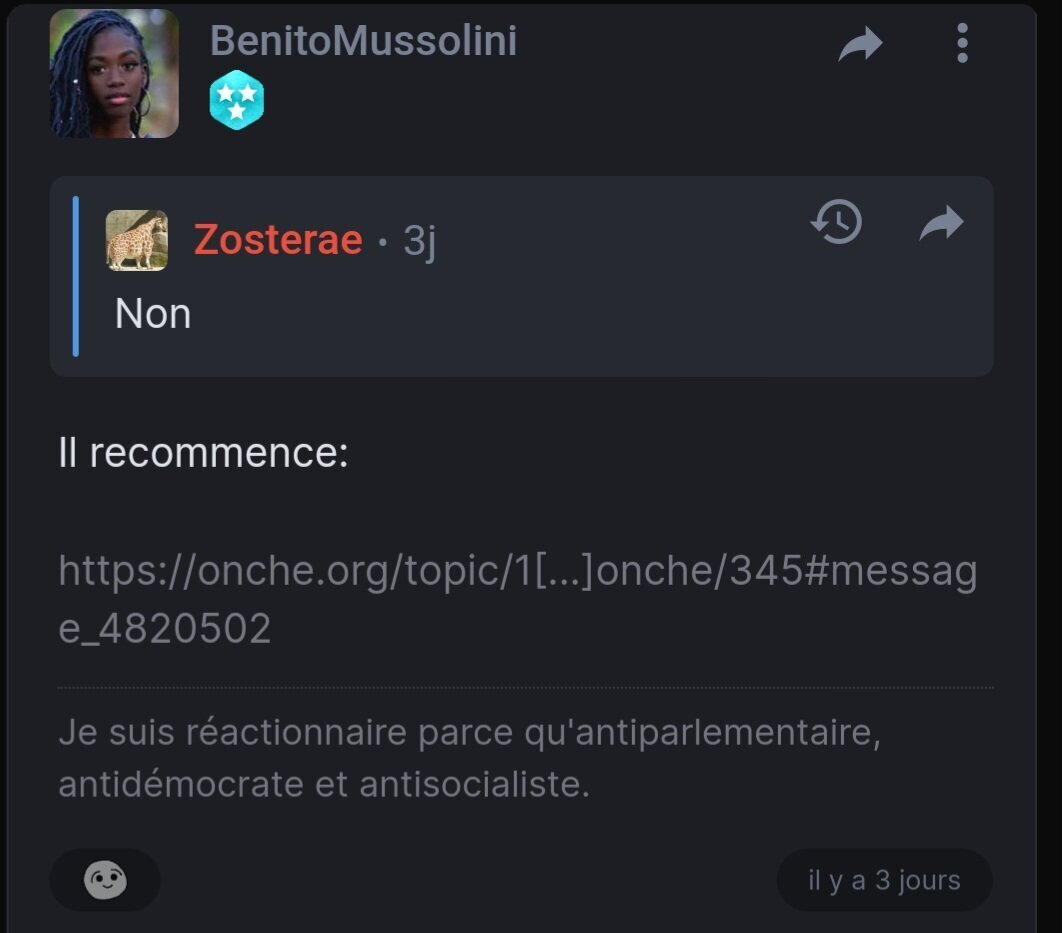Open the three-dot post options menu
The width and height of the screenshot is (1062, 933).
click(x=962, y=43)
